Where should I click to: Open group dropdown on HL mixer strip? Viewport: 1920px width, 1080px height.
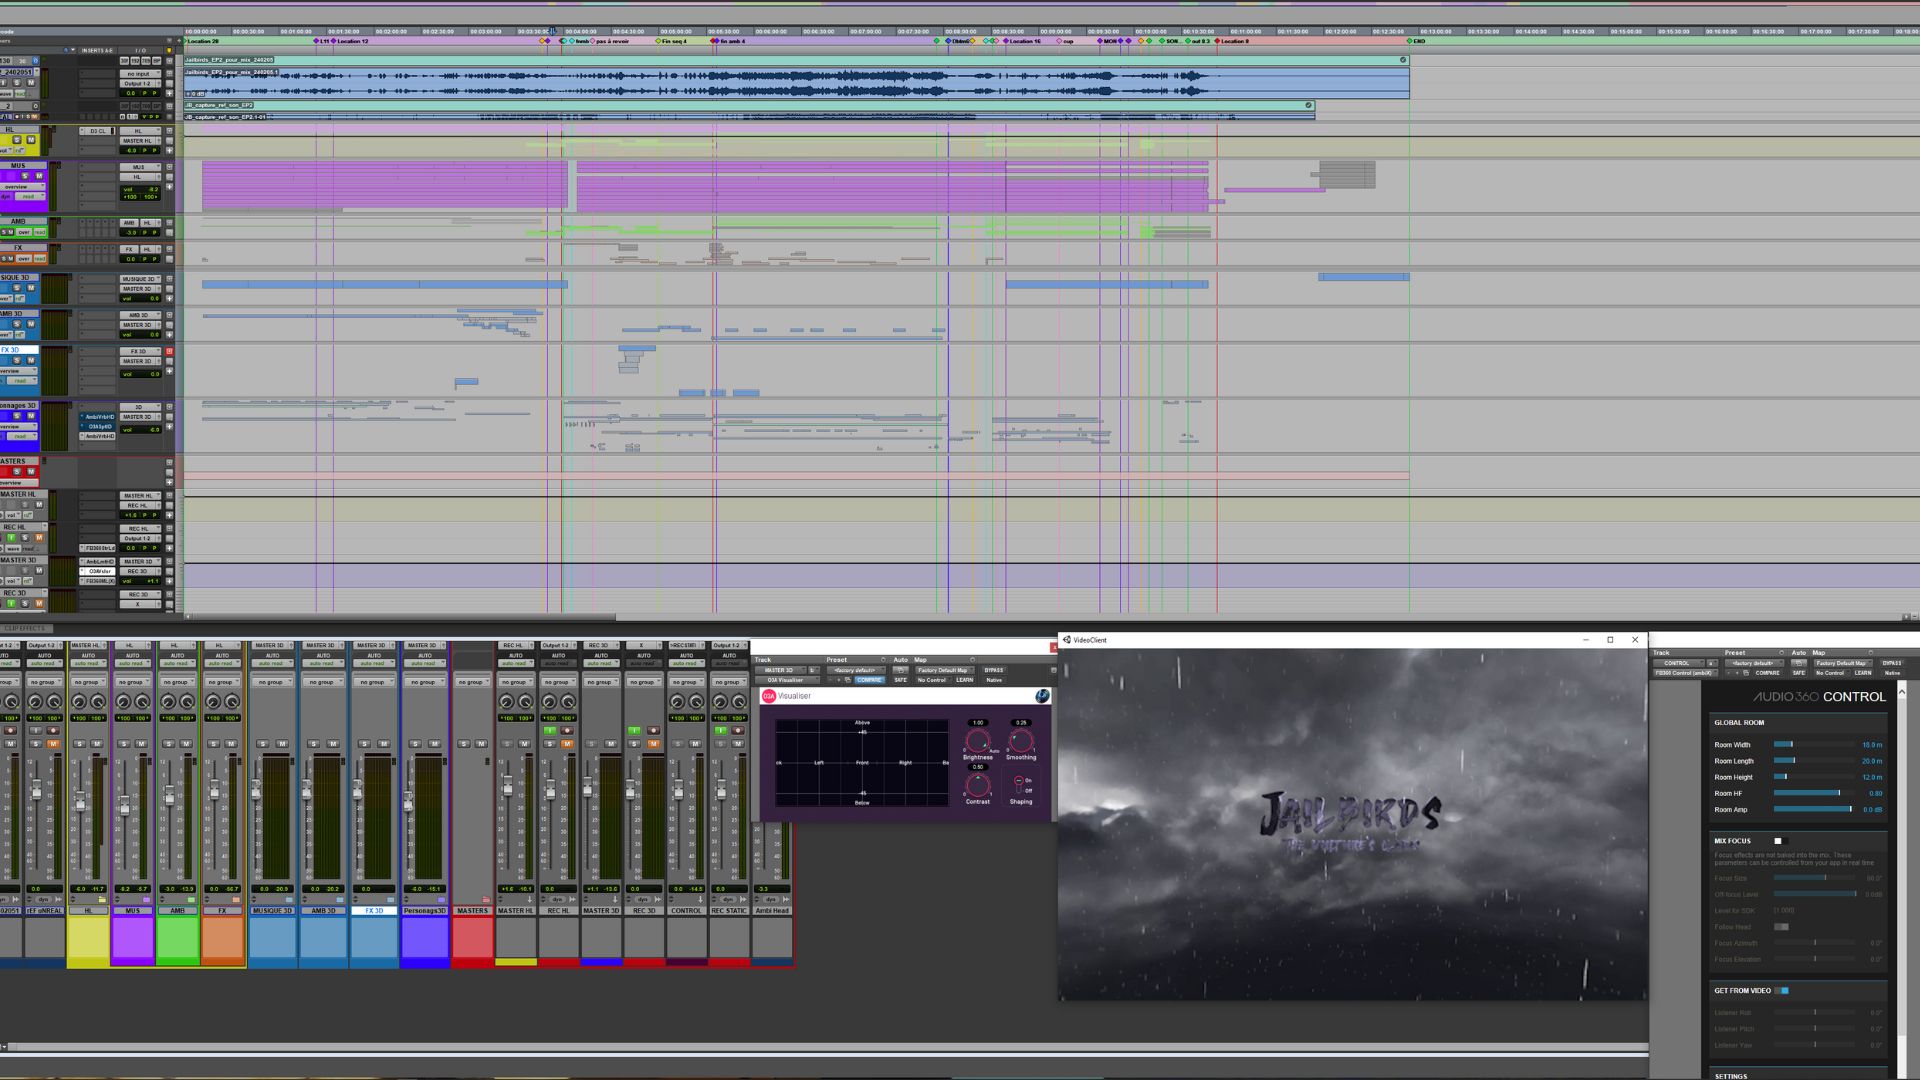tap(89, 682)
